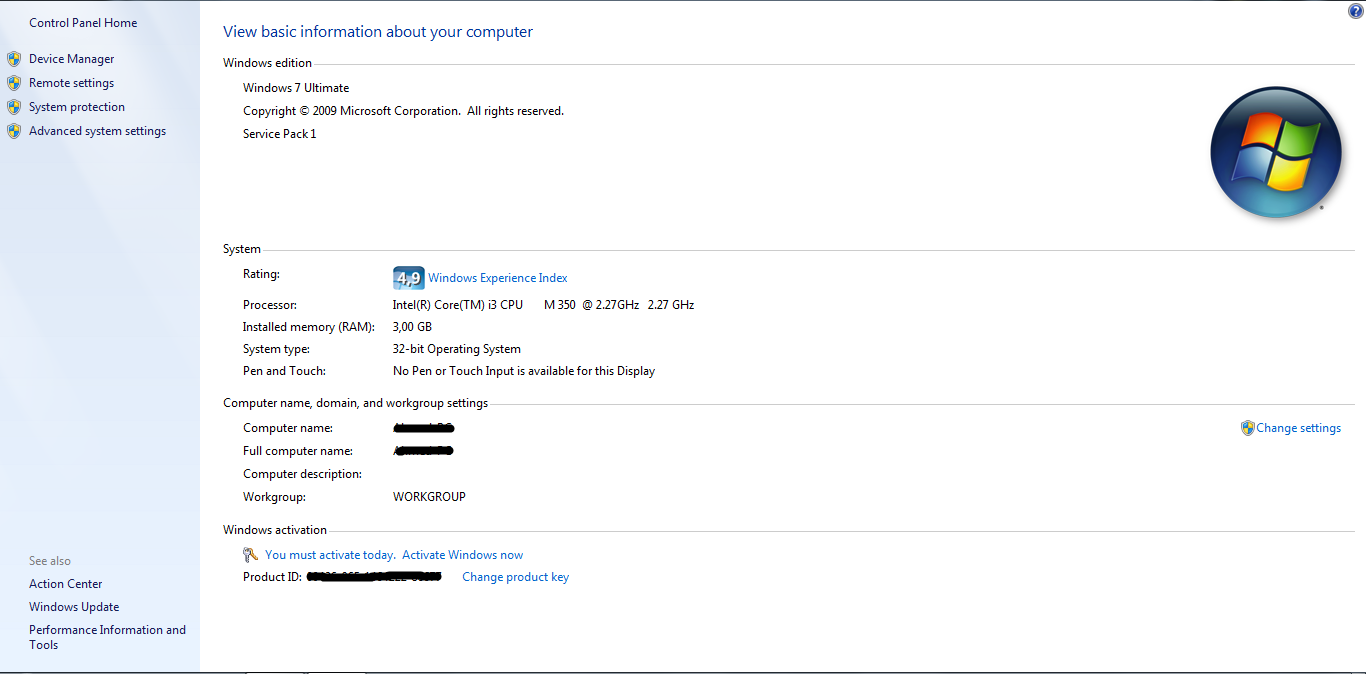Click the "Computer name:" label
This screenshot has height=674, width=1370.
tap(288, 428)
